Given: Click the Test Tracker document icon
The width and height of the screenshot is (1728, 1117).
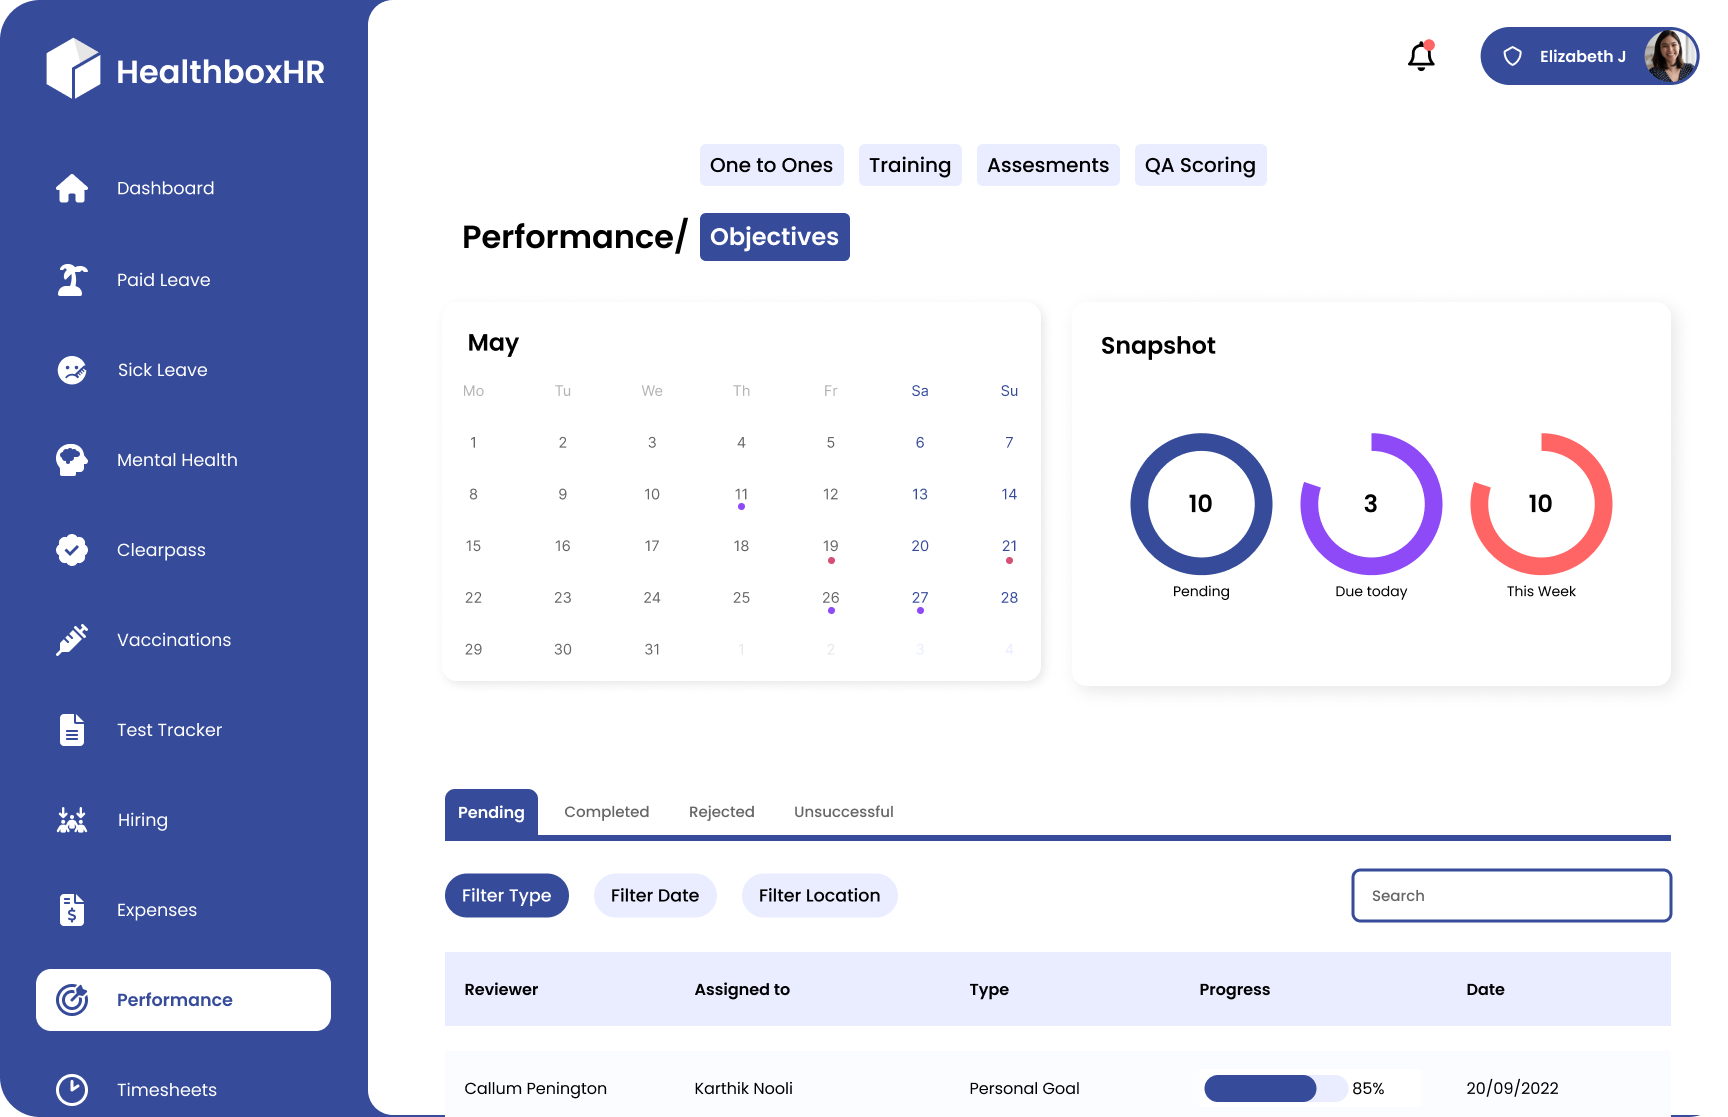Looking at the screenshot, I should click(x=71, y=729).
